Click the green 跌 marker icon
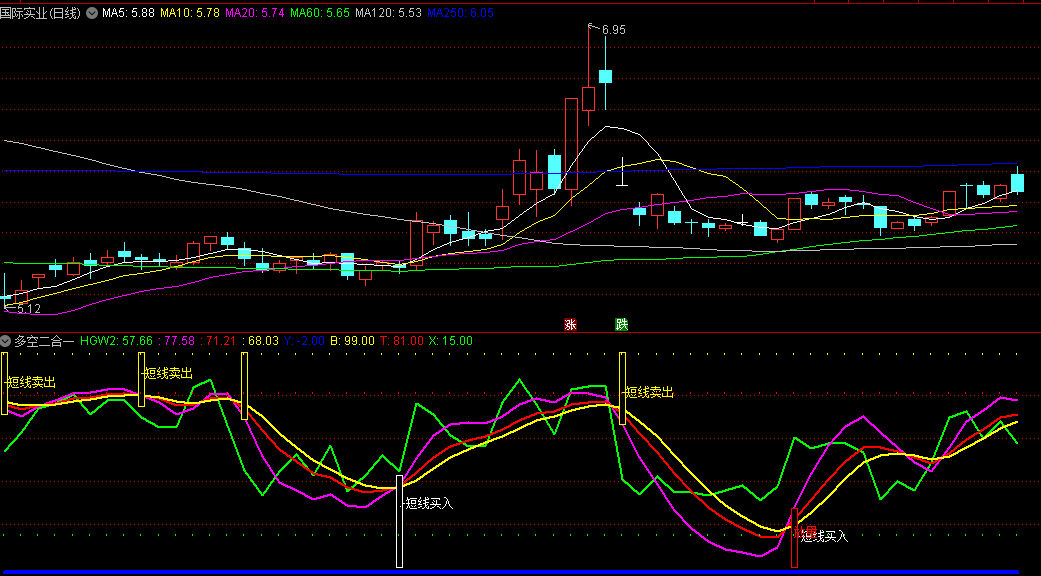The height and width of the screenshot is (576, 1041). (x=621, y=324)
